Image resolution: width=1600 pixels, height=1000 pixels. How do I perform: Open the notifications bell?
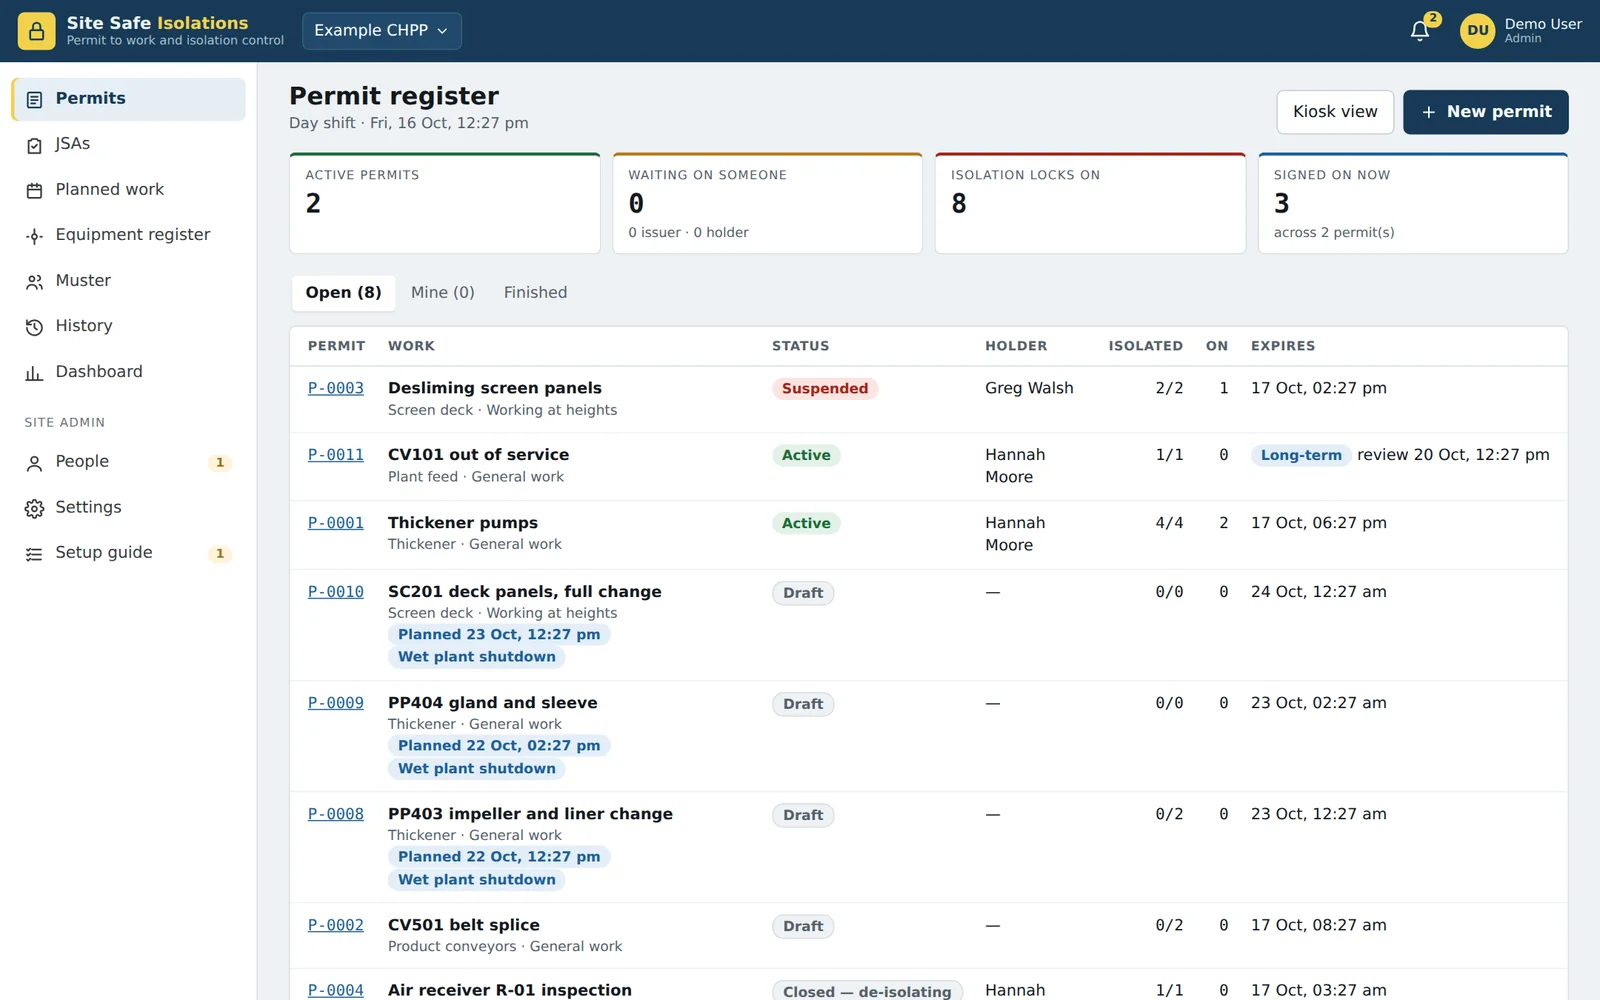pyautogui.click(x=1420, y=31)
